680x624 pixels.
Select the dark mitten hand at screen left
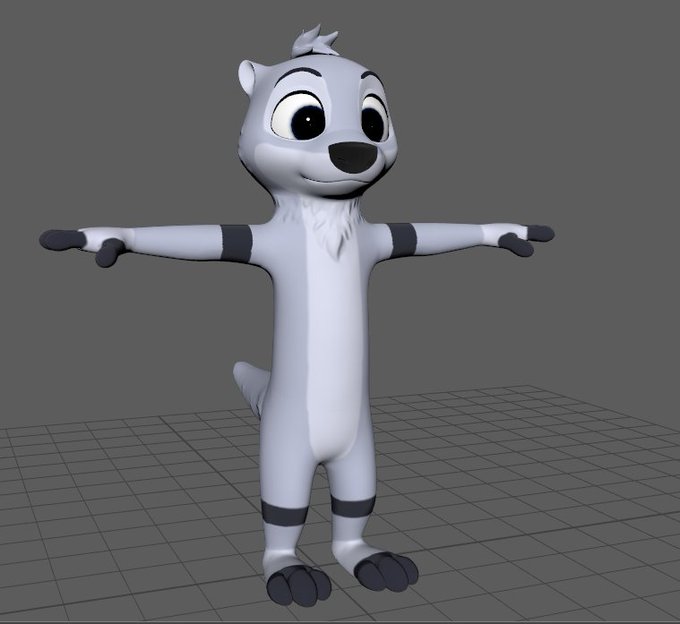tap(82, 248)
